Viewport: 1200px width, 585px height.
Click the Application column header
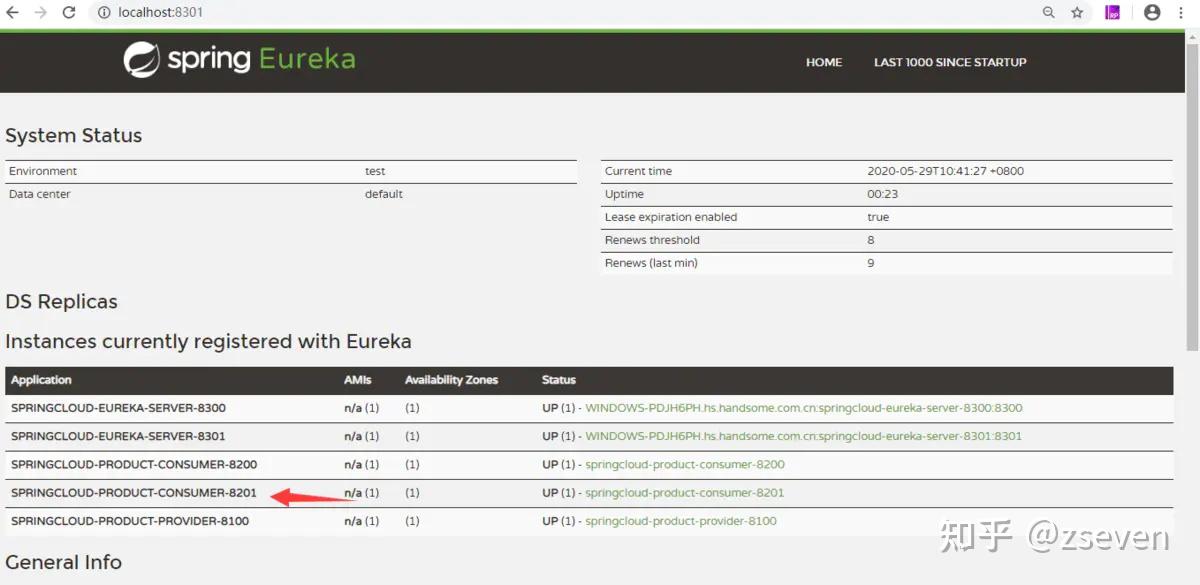point(41,380)
